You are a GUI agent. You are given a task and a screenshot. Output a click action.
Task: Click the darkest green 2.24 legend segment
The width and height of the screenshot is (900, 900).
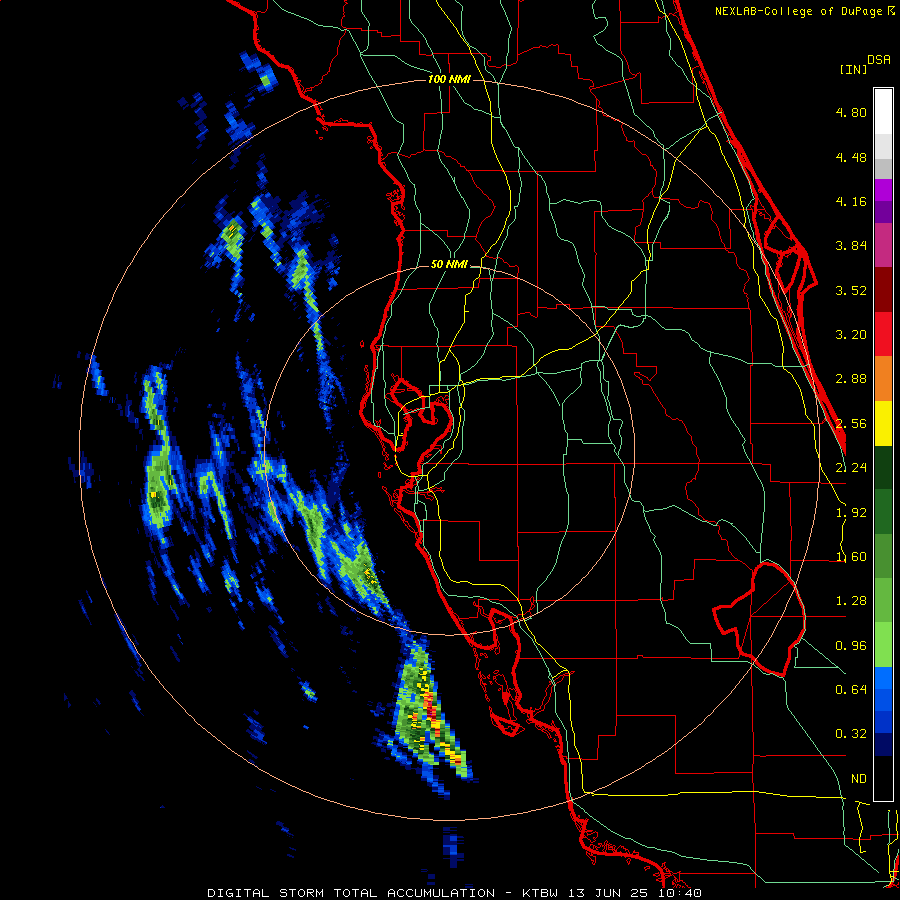click(x=883, y=467)
